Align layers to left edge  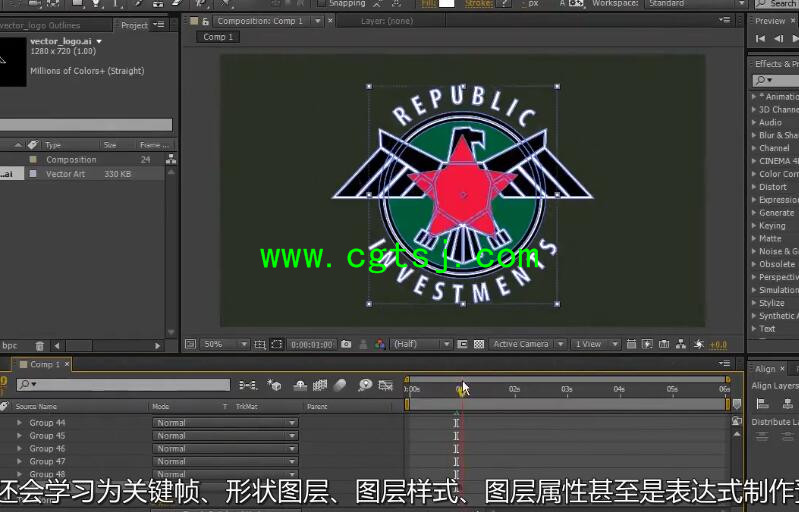point(763,403)
